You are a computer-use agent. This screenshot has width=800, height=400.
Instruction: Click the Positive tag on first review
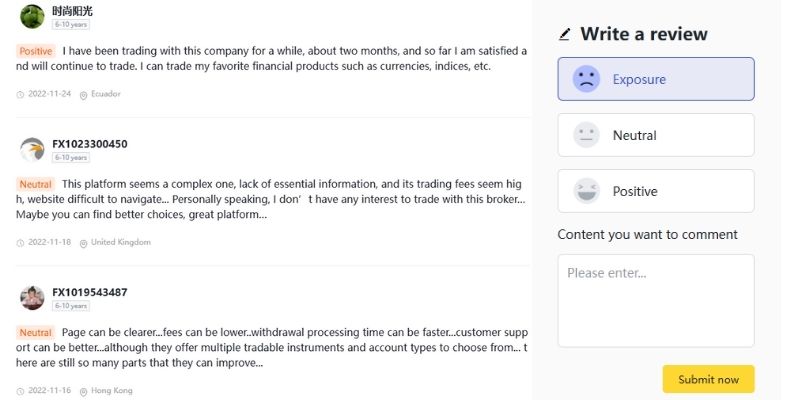click(36, 50)
